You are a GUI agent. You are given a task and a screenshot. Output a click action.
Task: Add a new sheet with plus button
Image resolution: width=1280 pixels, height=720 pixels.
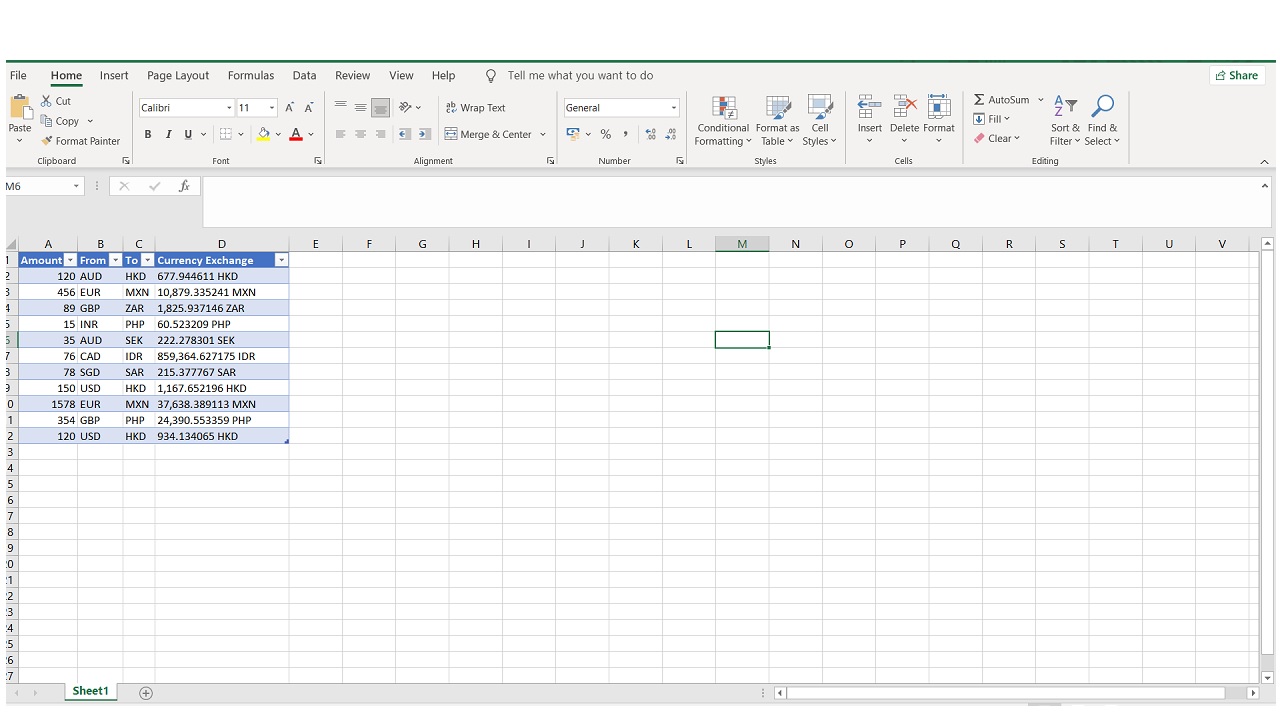tap(146, 693)
